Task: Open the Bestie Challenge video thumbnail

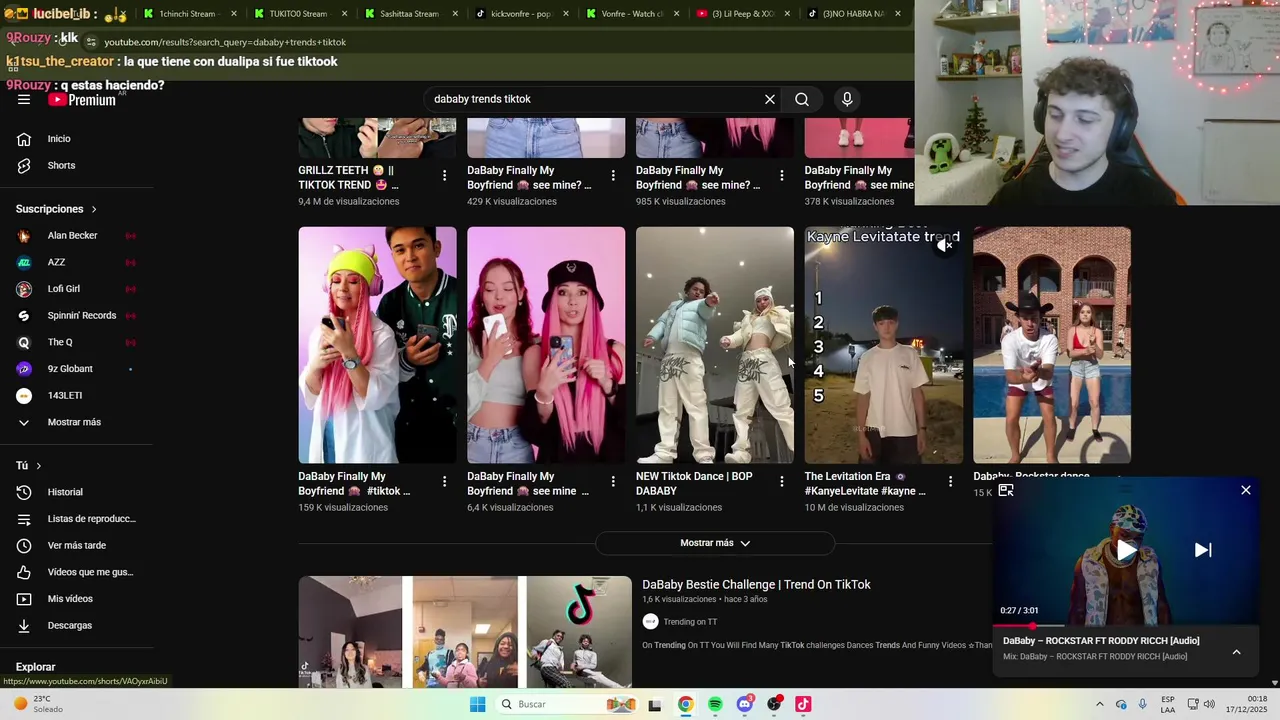Action: pos(465,632)
